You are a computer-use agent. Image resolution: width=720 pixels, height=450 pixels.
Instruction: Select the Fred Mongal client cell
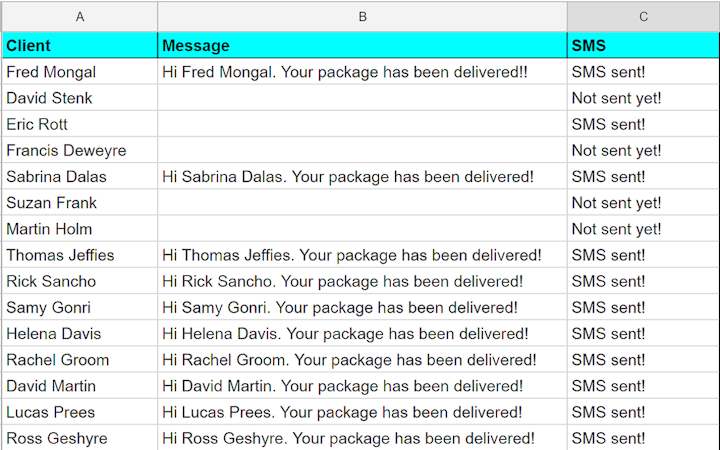[79, 72]
